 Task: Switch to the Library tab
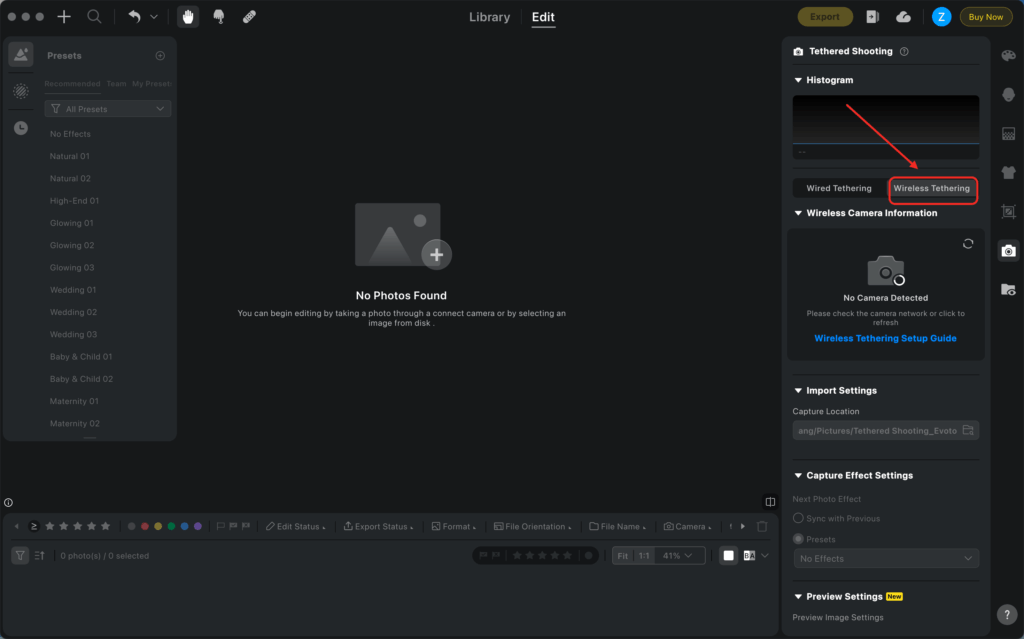tap(489, 17)
